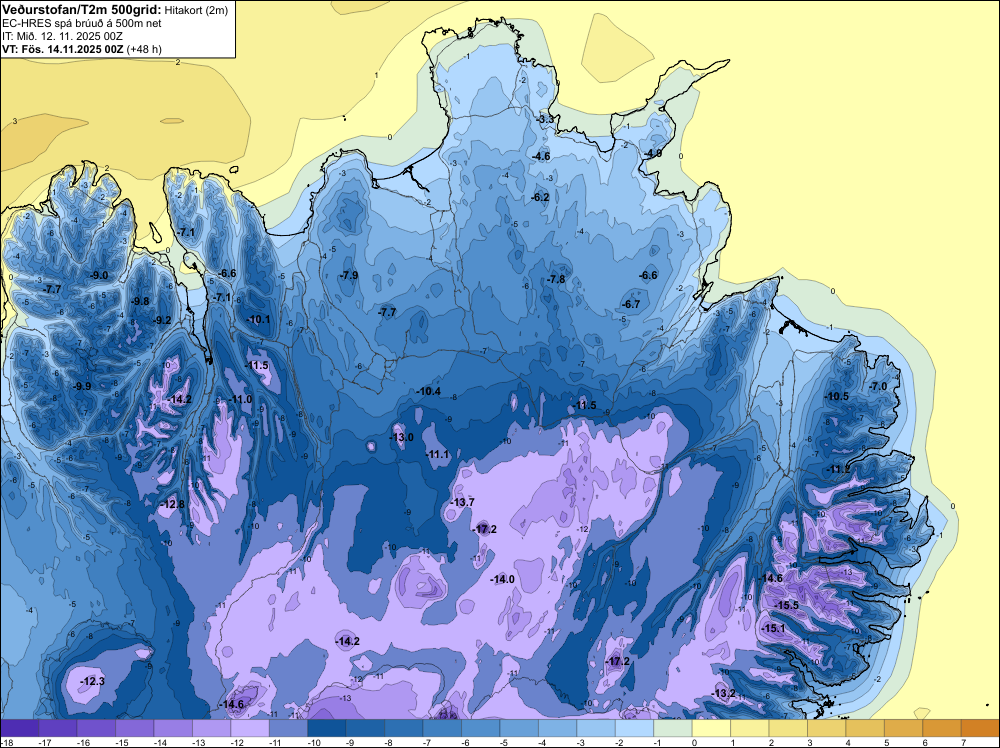
Task: Click the legend swatch between -12 and -11
Action: tap(250, 728)
